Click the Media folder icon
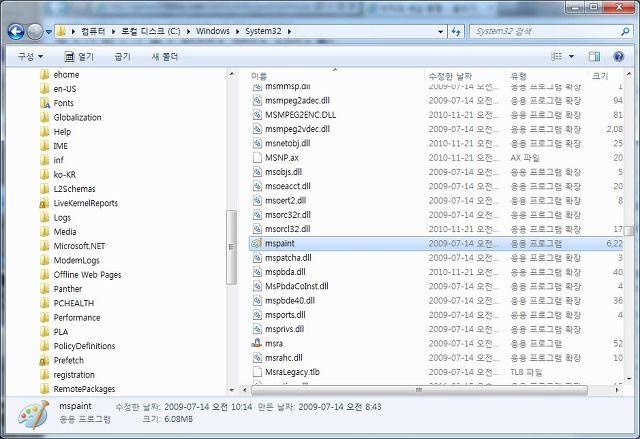640x439 pixels. (x=45, y=232)
